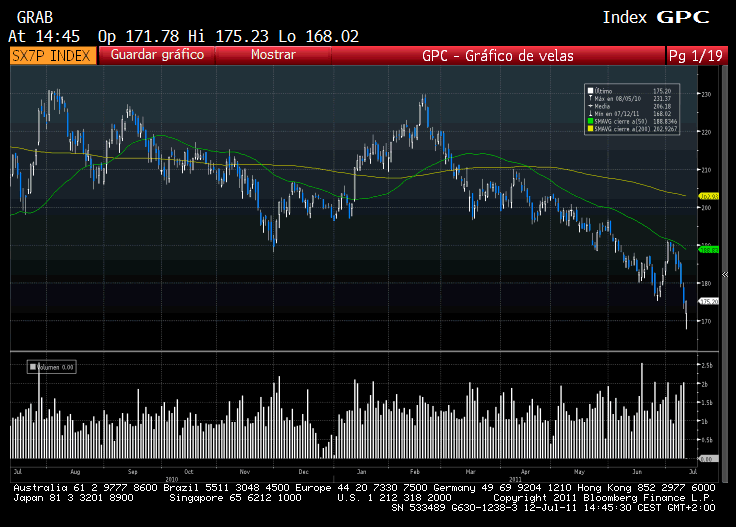The height and width of the screenshot is (527, 736).
Task: Click the Hi 175.23 high value
Action: coord(229,36)
